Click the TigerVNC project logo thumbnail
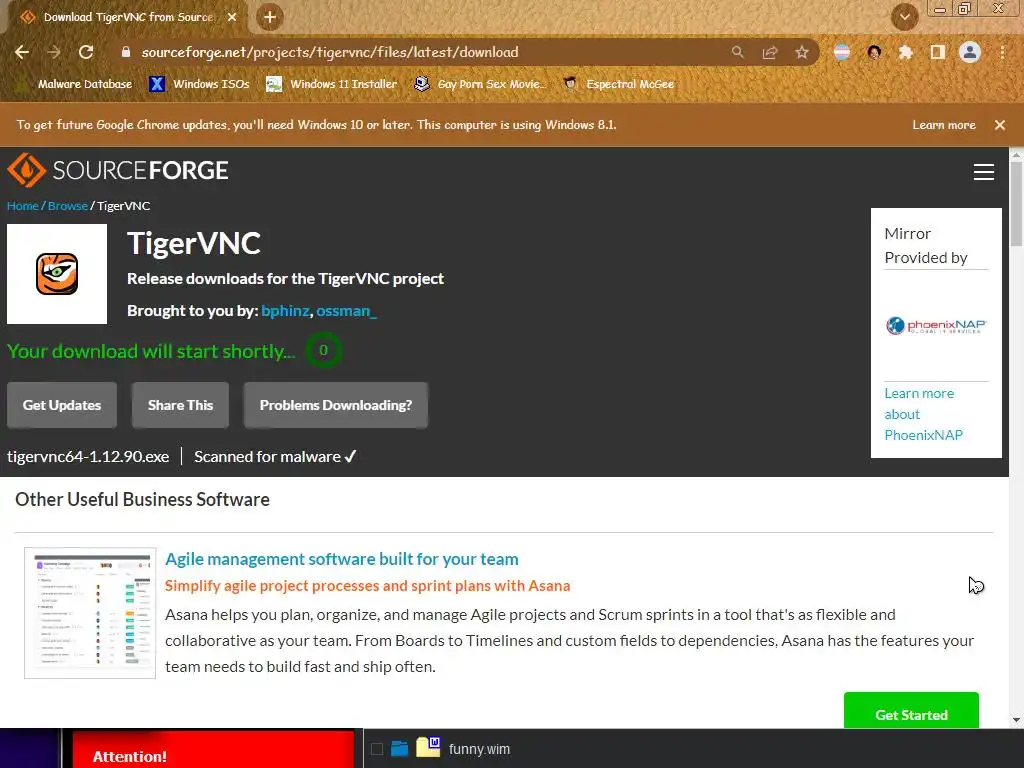 57,274
